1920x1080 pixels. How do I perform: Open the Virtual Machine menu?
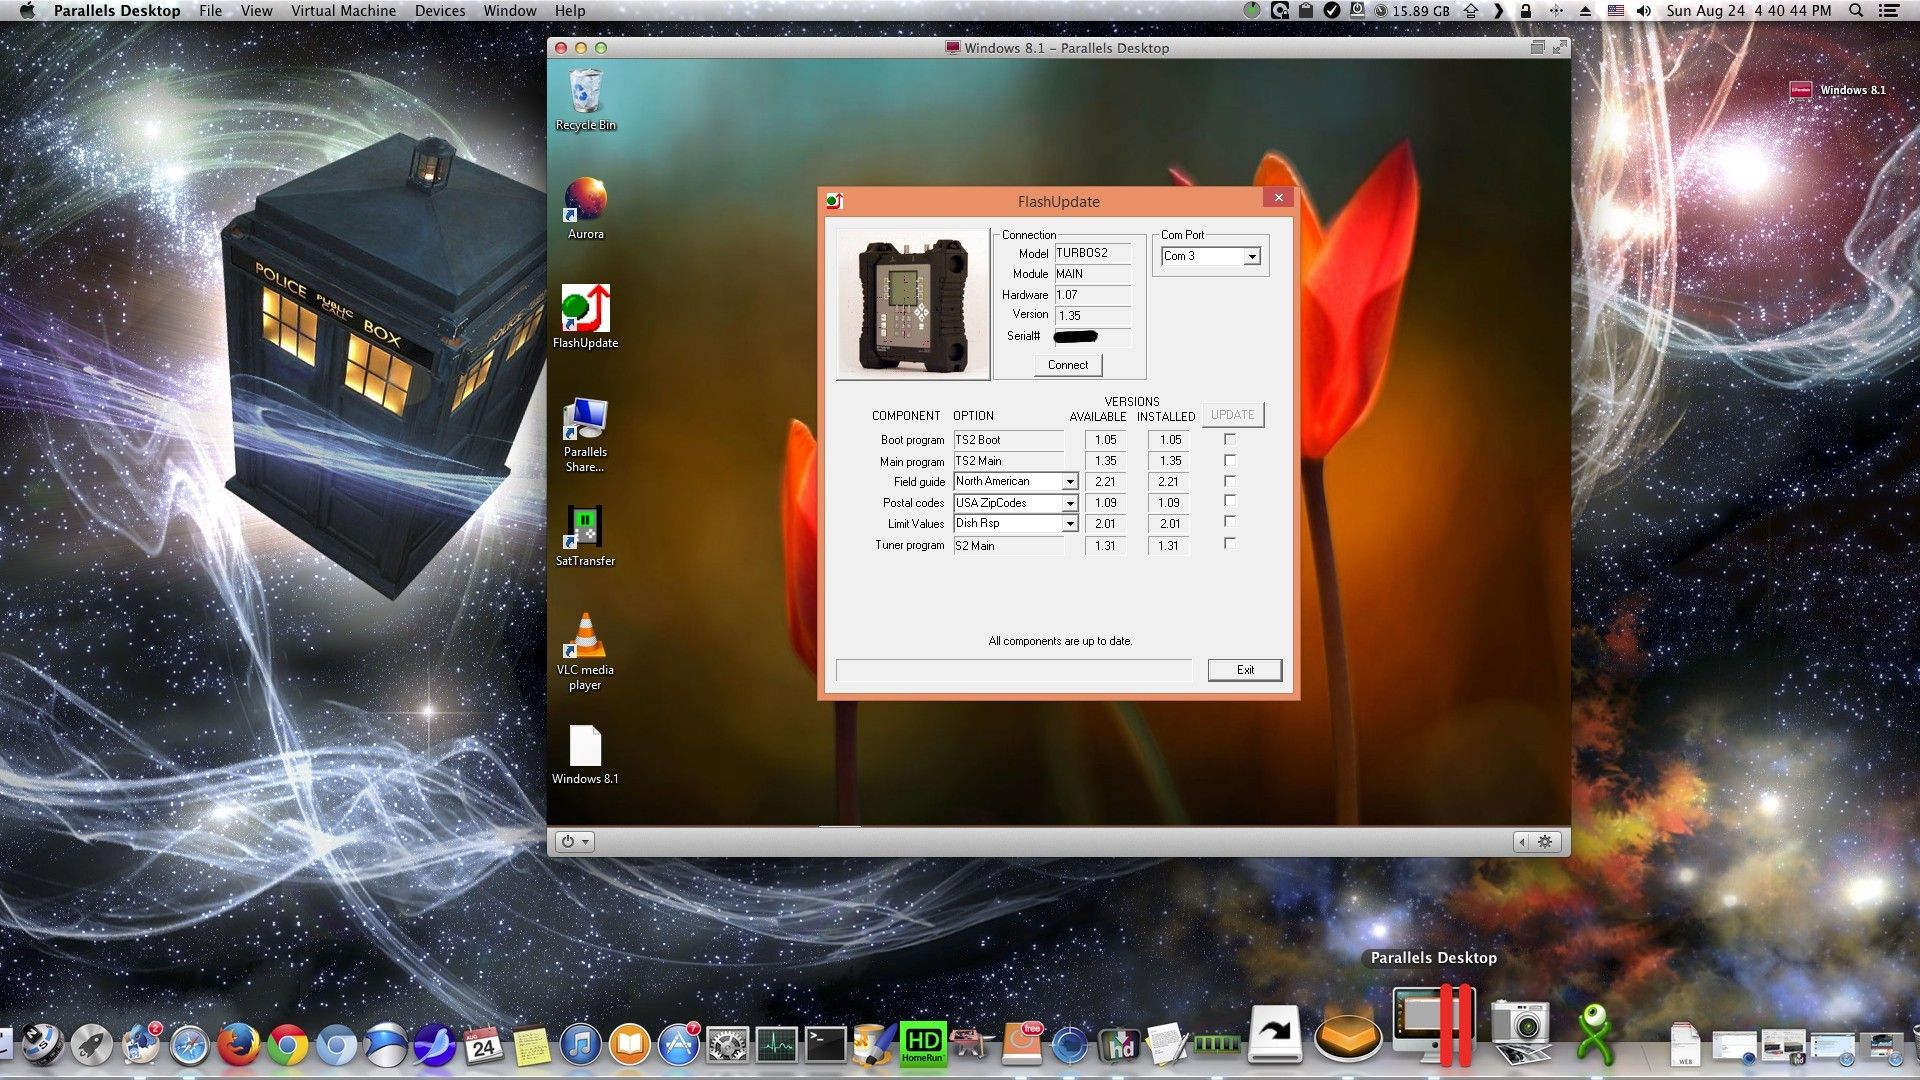coord(343,11)
